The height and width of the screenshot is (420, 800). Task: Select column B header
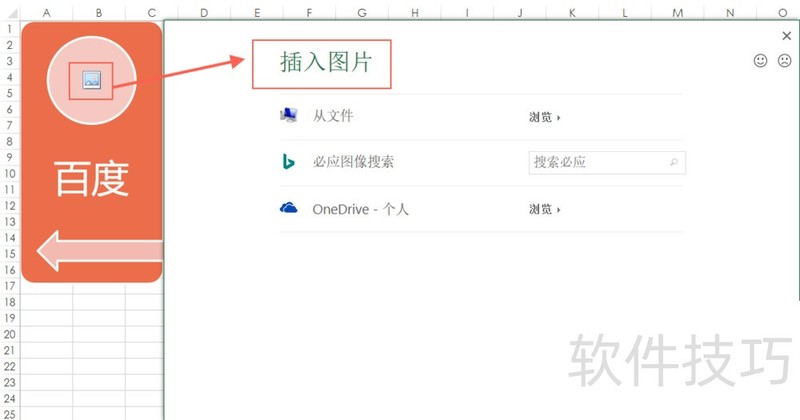coord(99,13)
